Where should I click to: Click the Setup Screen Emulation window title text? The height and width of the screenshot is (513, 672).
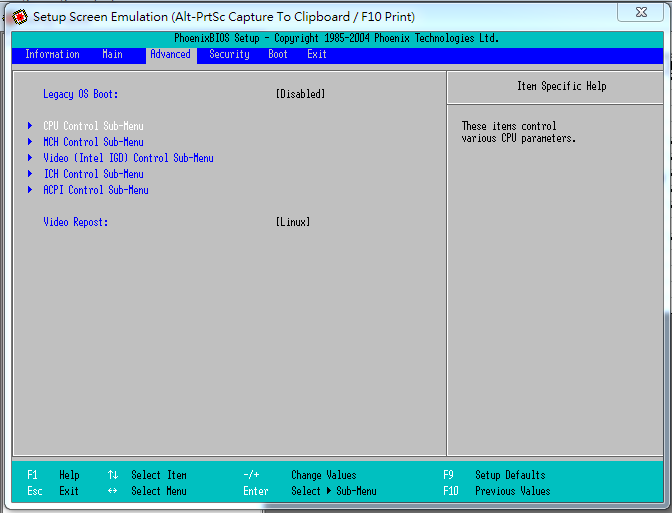coord(224,17)
